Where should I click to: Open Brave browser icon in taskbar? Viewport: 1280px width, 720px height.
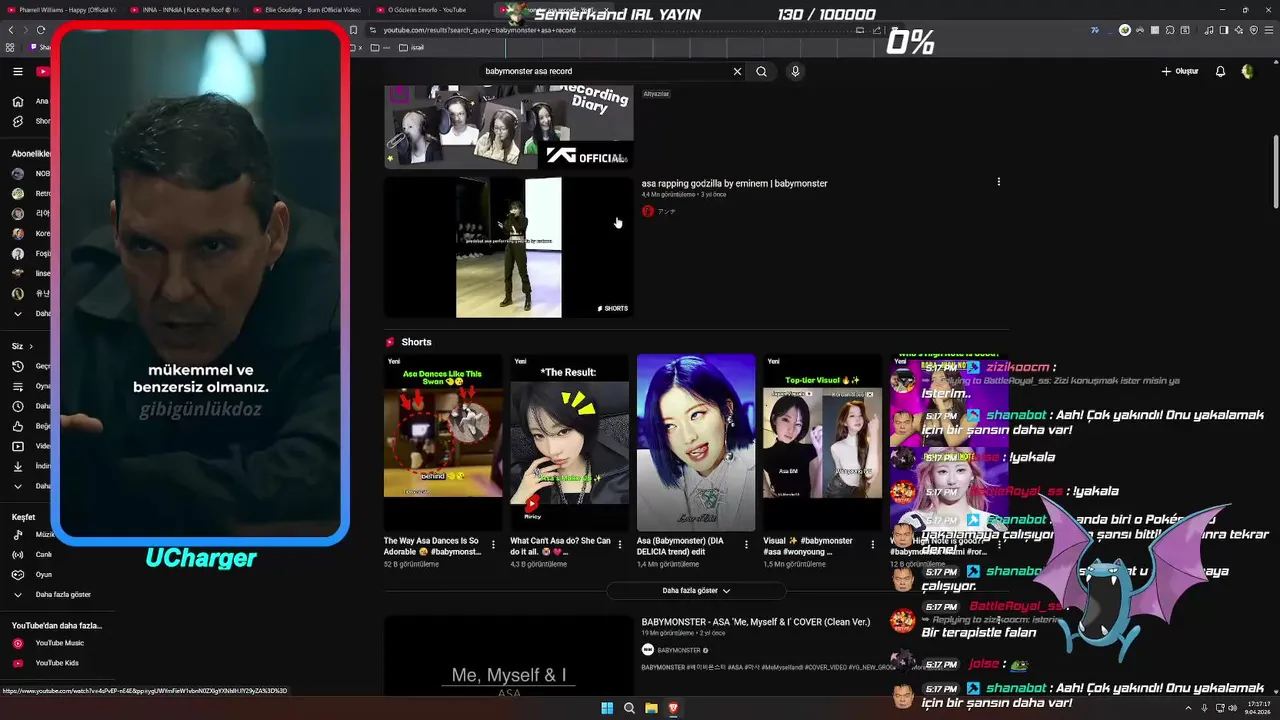pos(673,708)
